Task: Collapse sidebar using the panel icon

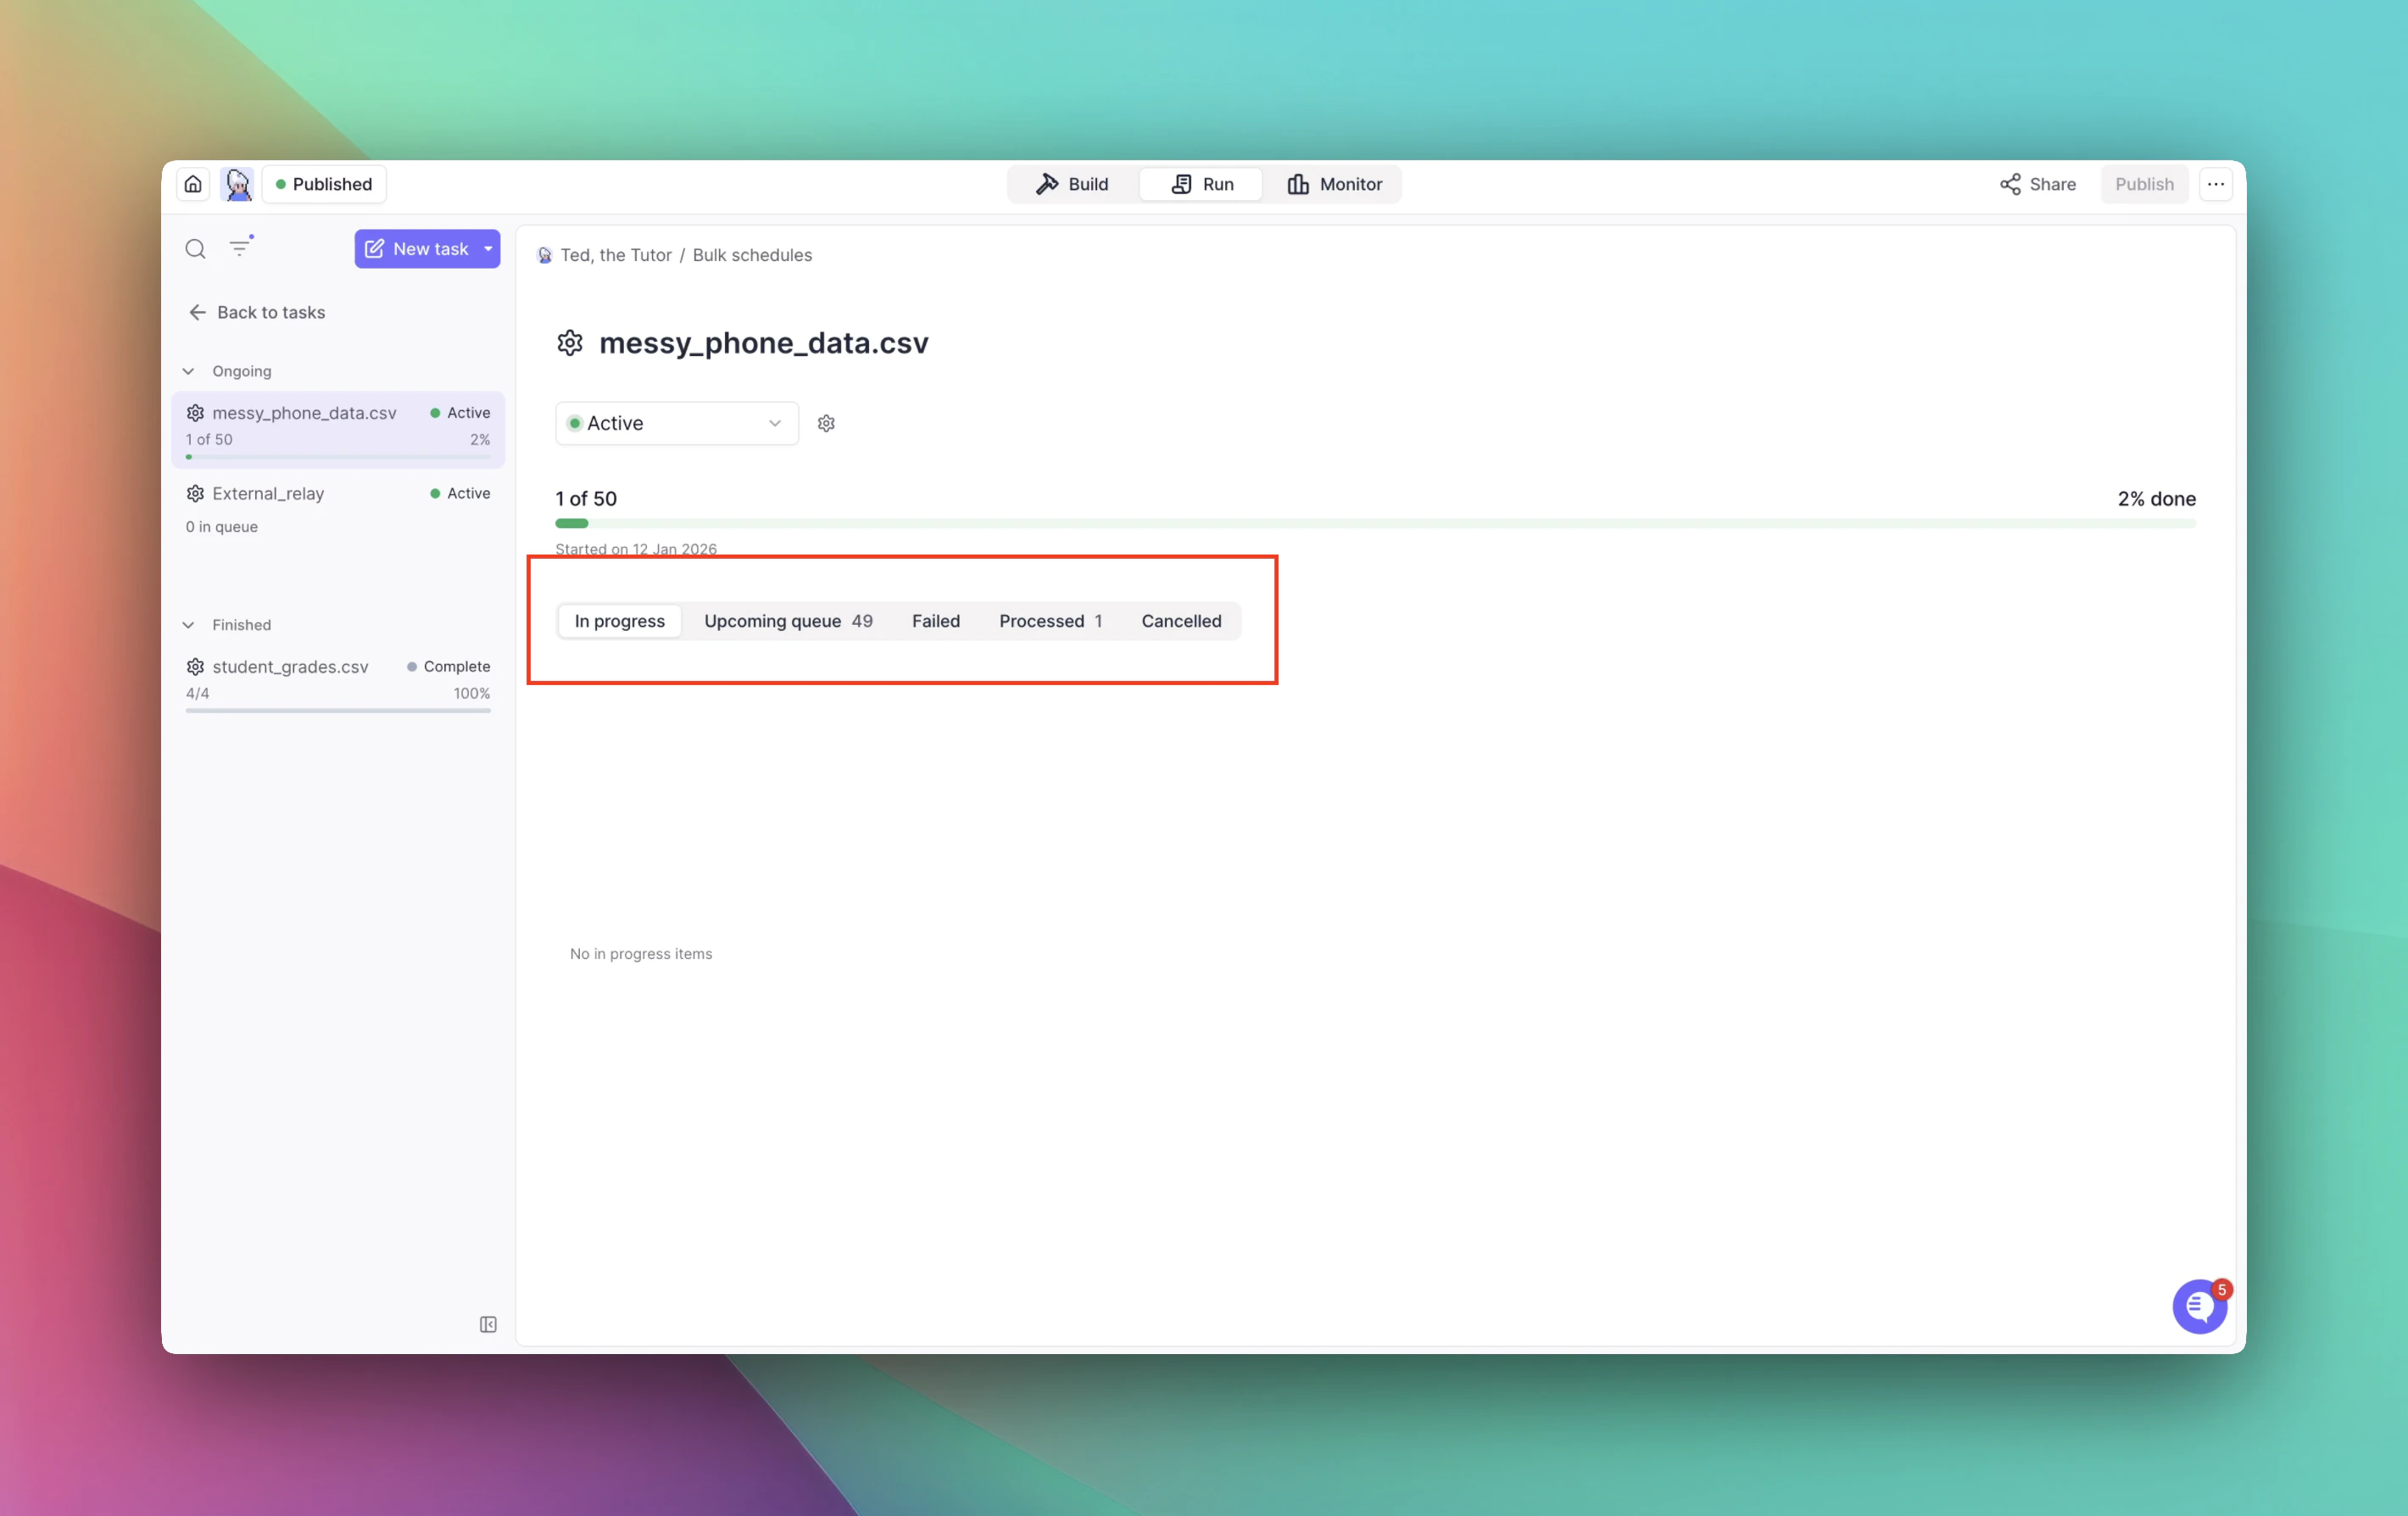Action: pos(488,1324)
